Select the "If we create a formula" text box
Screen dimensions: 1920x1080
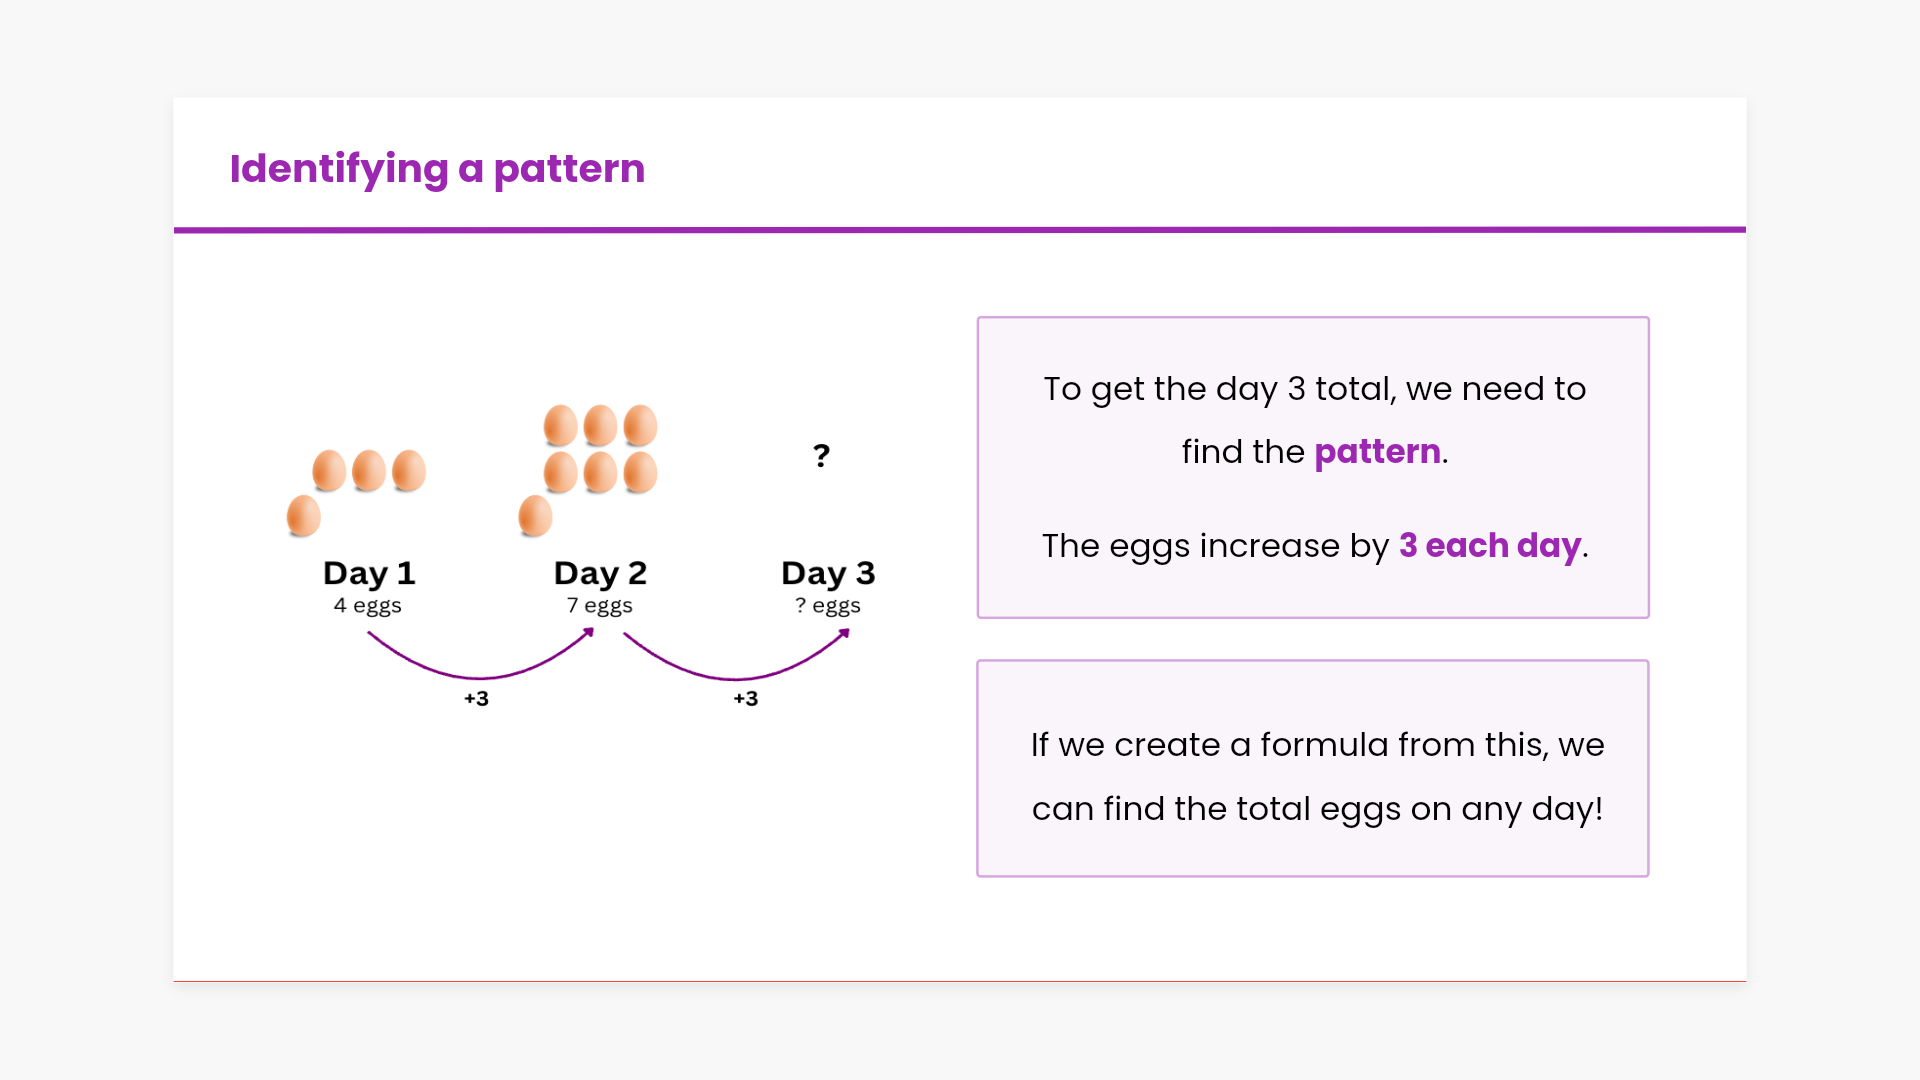1312,768
